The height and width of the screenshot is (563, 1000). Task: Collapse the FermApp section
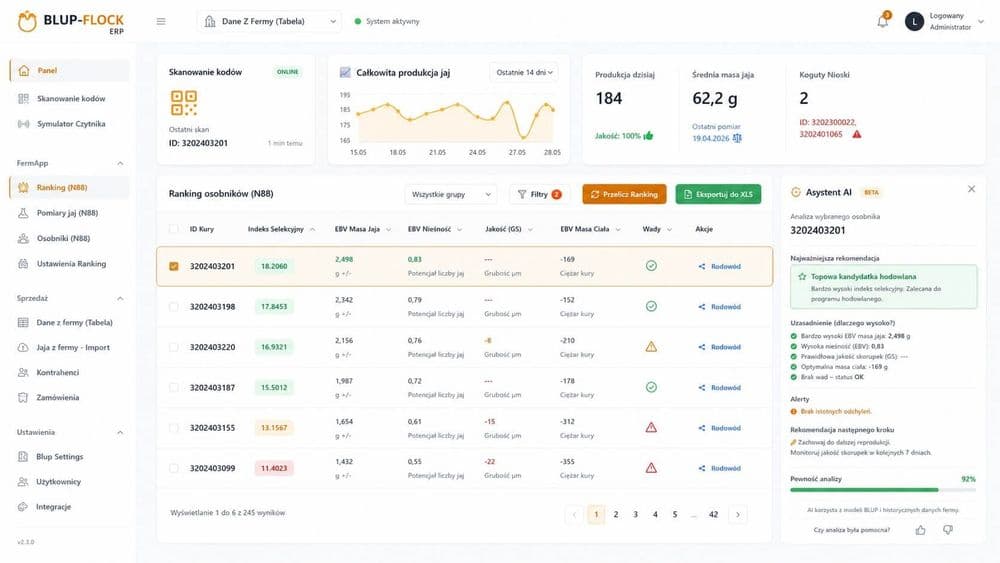(x=120, y=163)
